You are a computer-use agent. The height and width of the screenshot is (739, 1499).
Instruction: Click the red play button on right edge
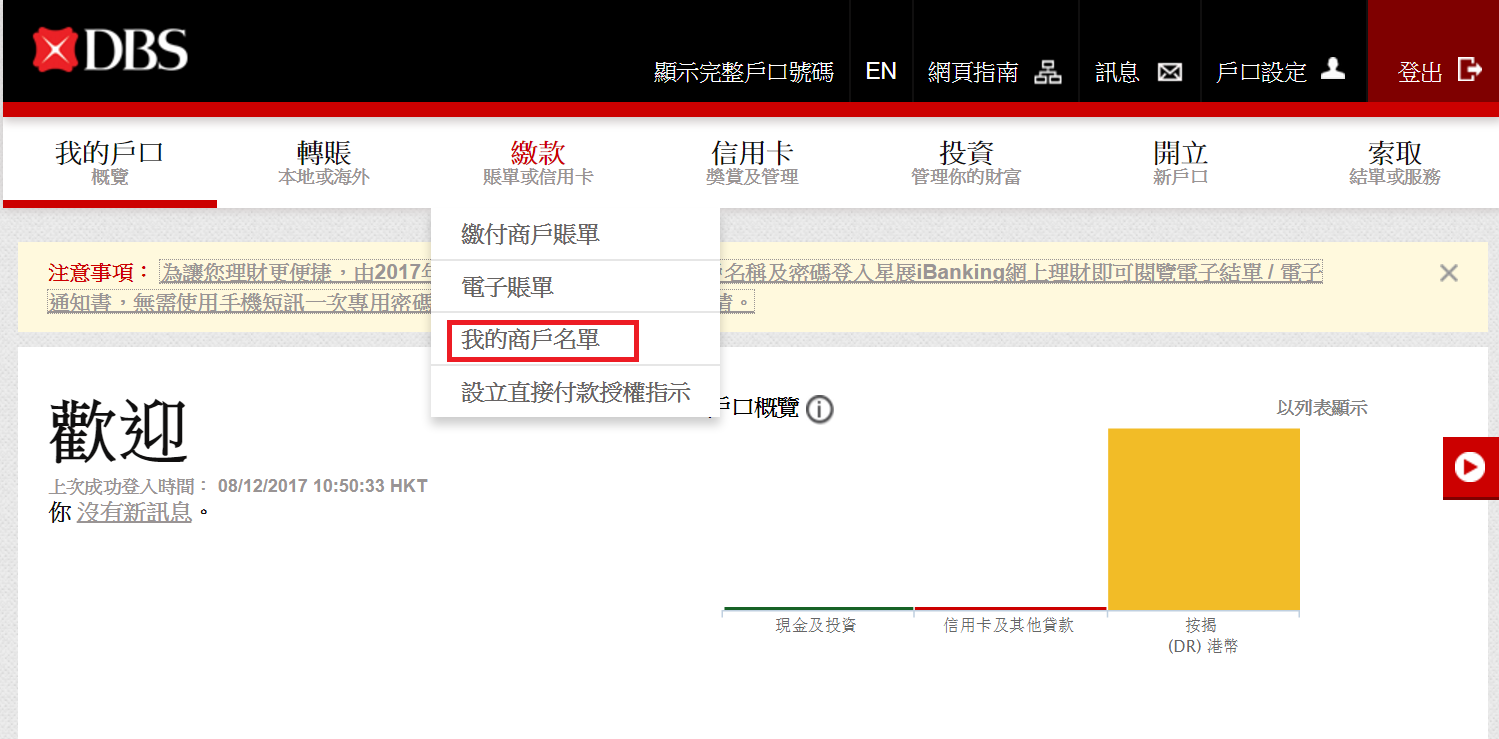[x=1469, y=468]
